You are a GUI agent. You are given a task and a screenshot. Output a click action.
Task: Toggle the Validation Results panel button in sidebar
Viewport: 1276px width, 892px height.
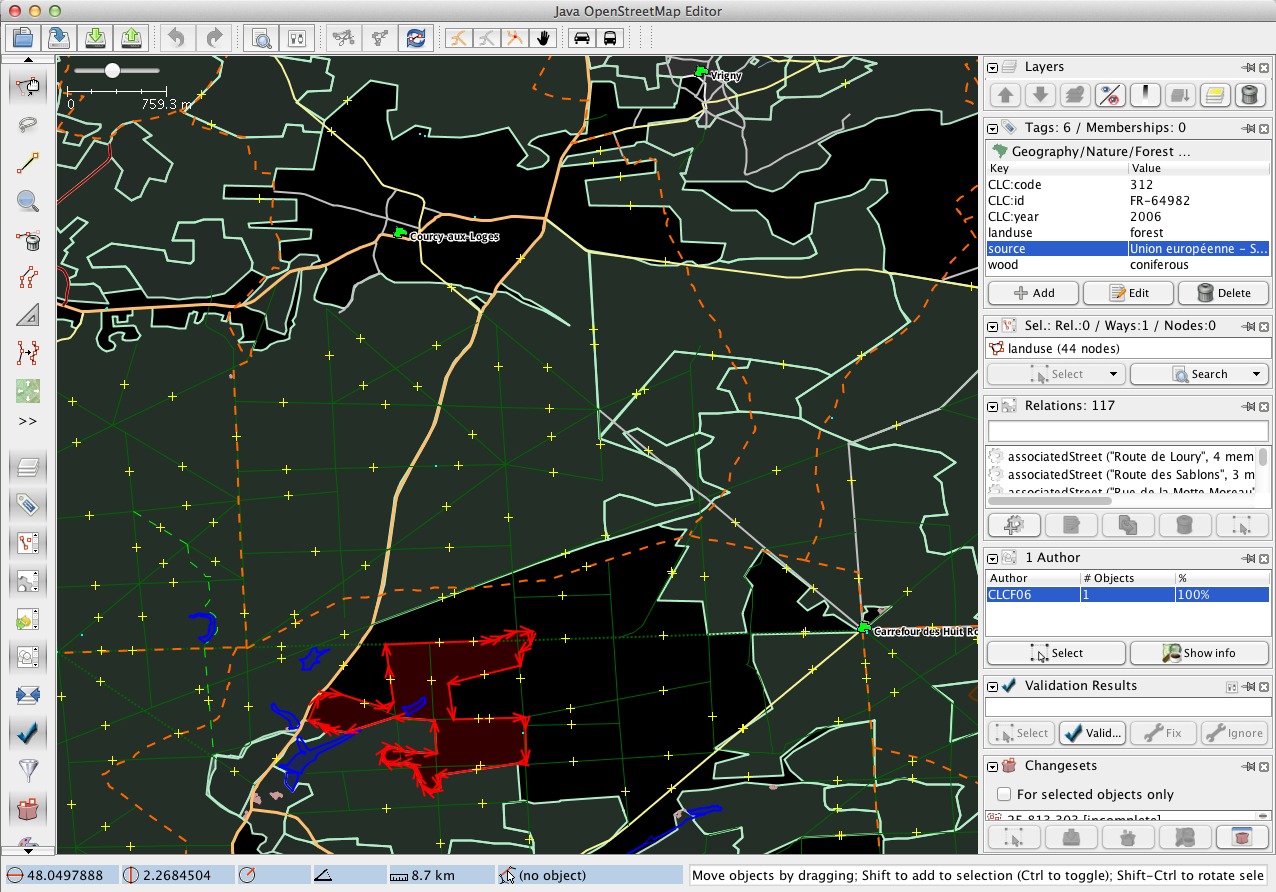pyautogui.click(x=28, y=732)
